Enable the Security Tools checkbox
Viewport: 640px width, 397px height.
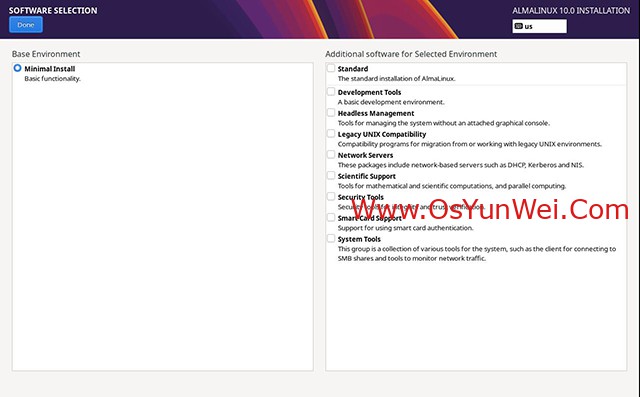(331, 197)
